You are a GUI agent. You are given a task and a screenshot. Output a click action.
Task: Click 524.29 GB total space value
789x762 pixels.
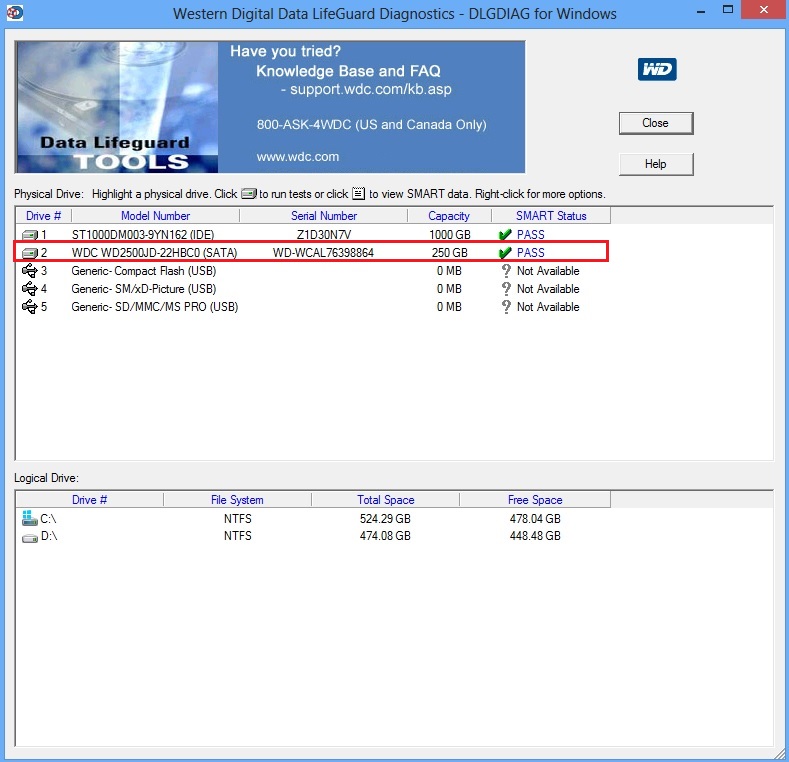coord(385,519)
